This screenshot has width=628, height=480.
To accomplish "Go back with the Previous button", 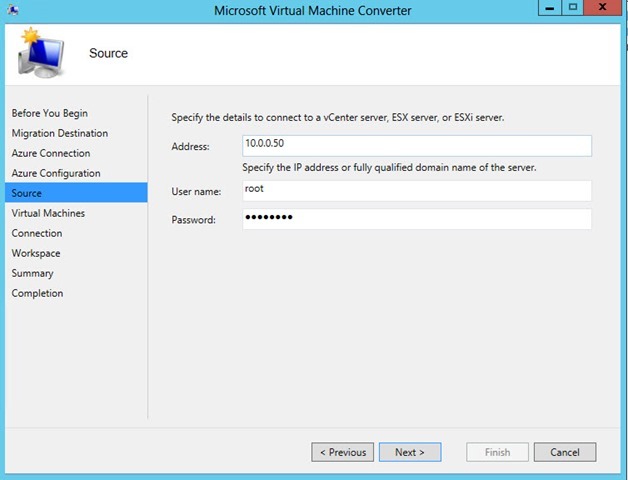I will (x=342, y=452).
